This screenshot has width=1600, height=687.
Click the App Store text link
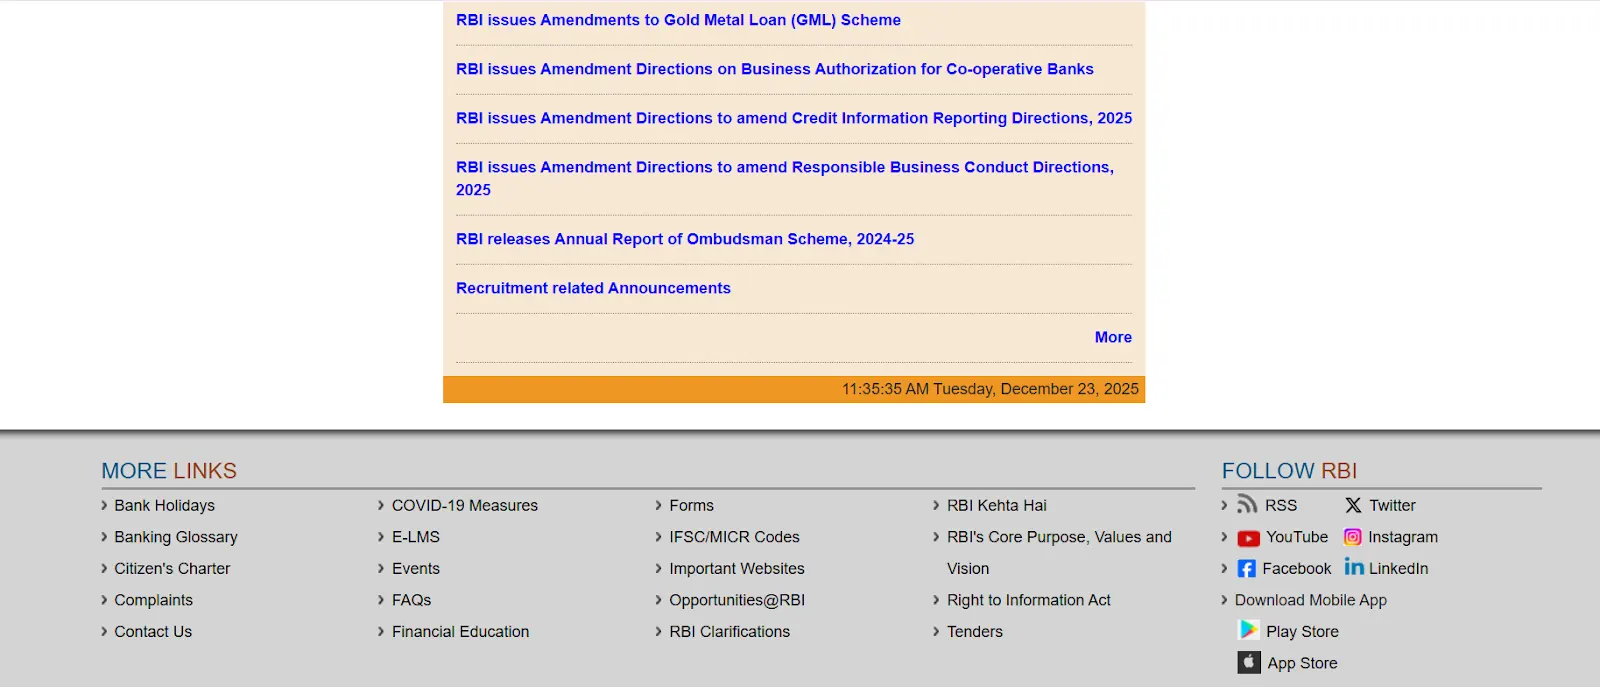pyautogui.click(x=1302, y=663)
